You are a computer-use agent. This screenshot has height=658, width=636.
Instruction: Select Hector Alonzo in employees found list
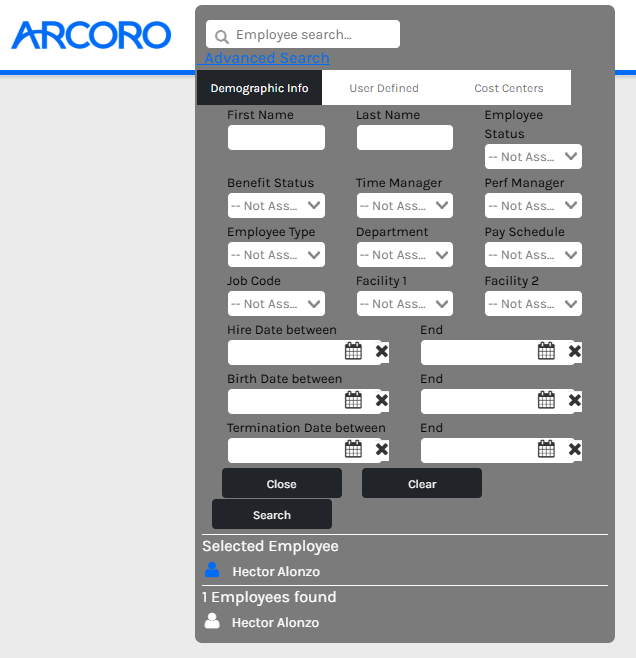(275, 622)
